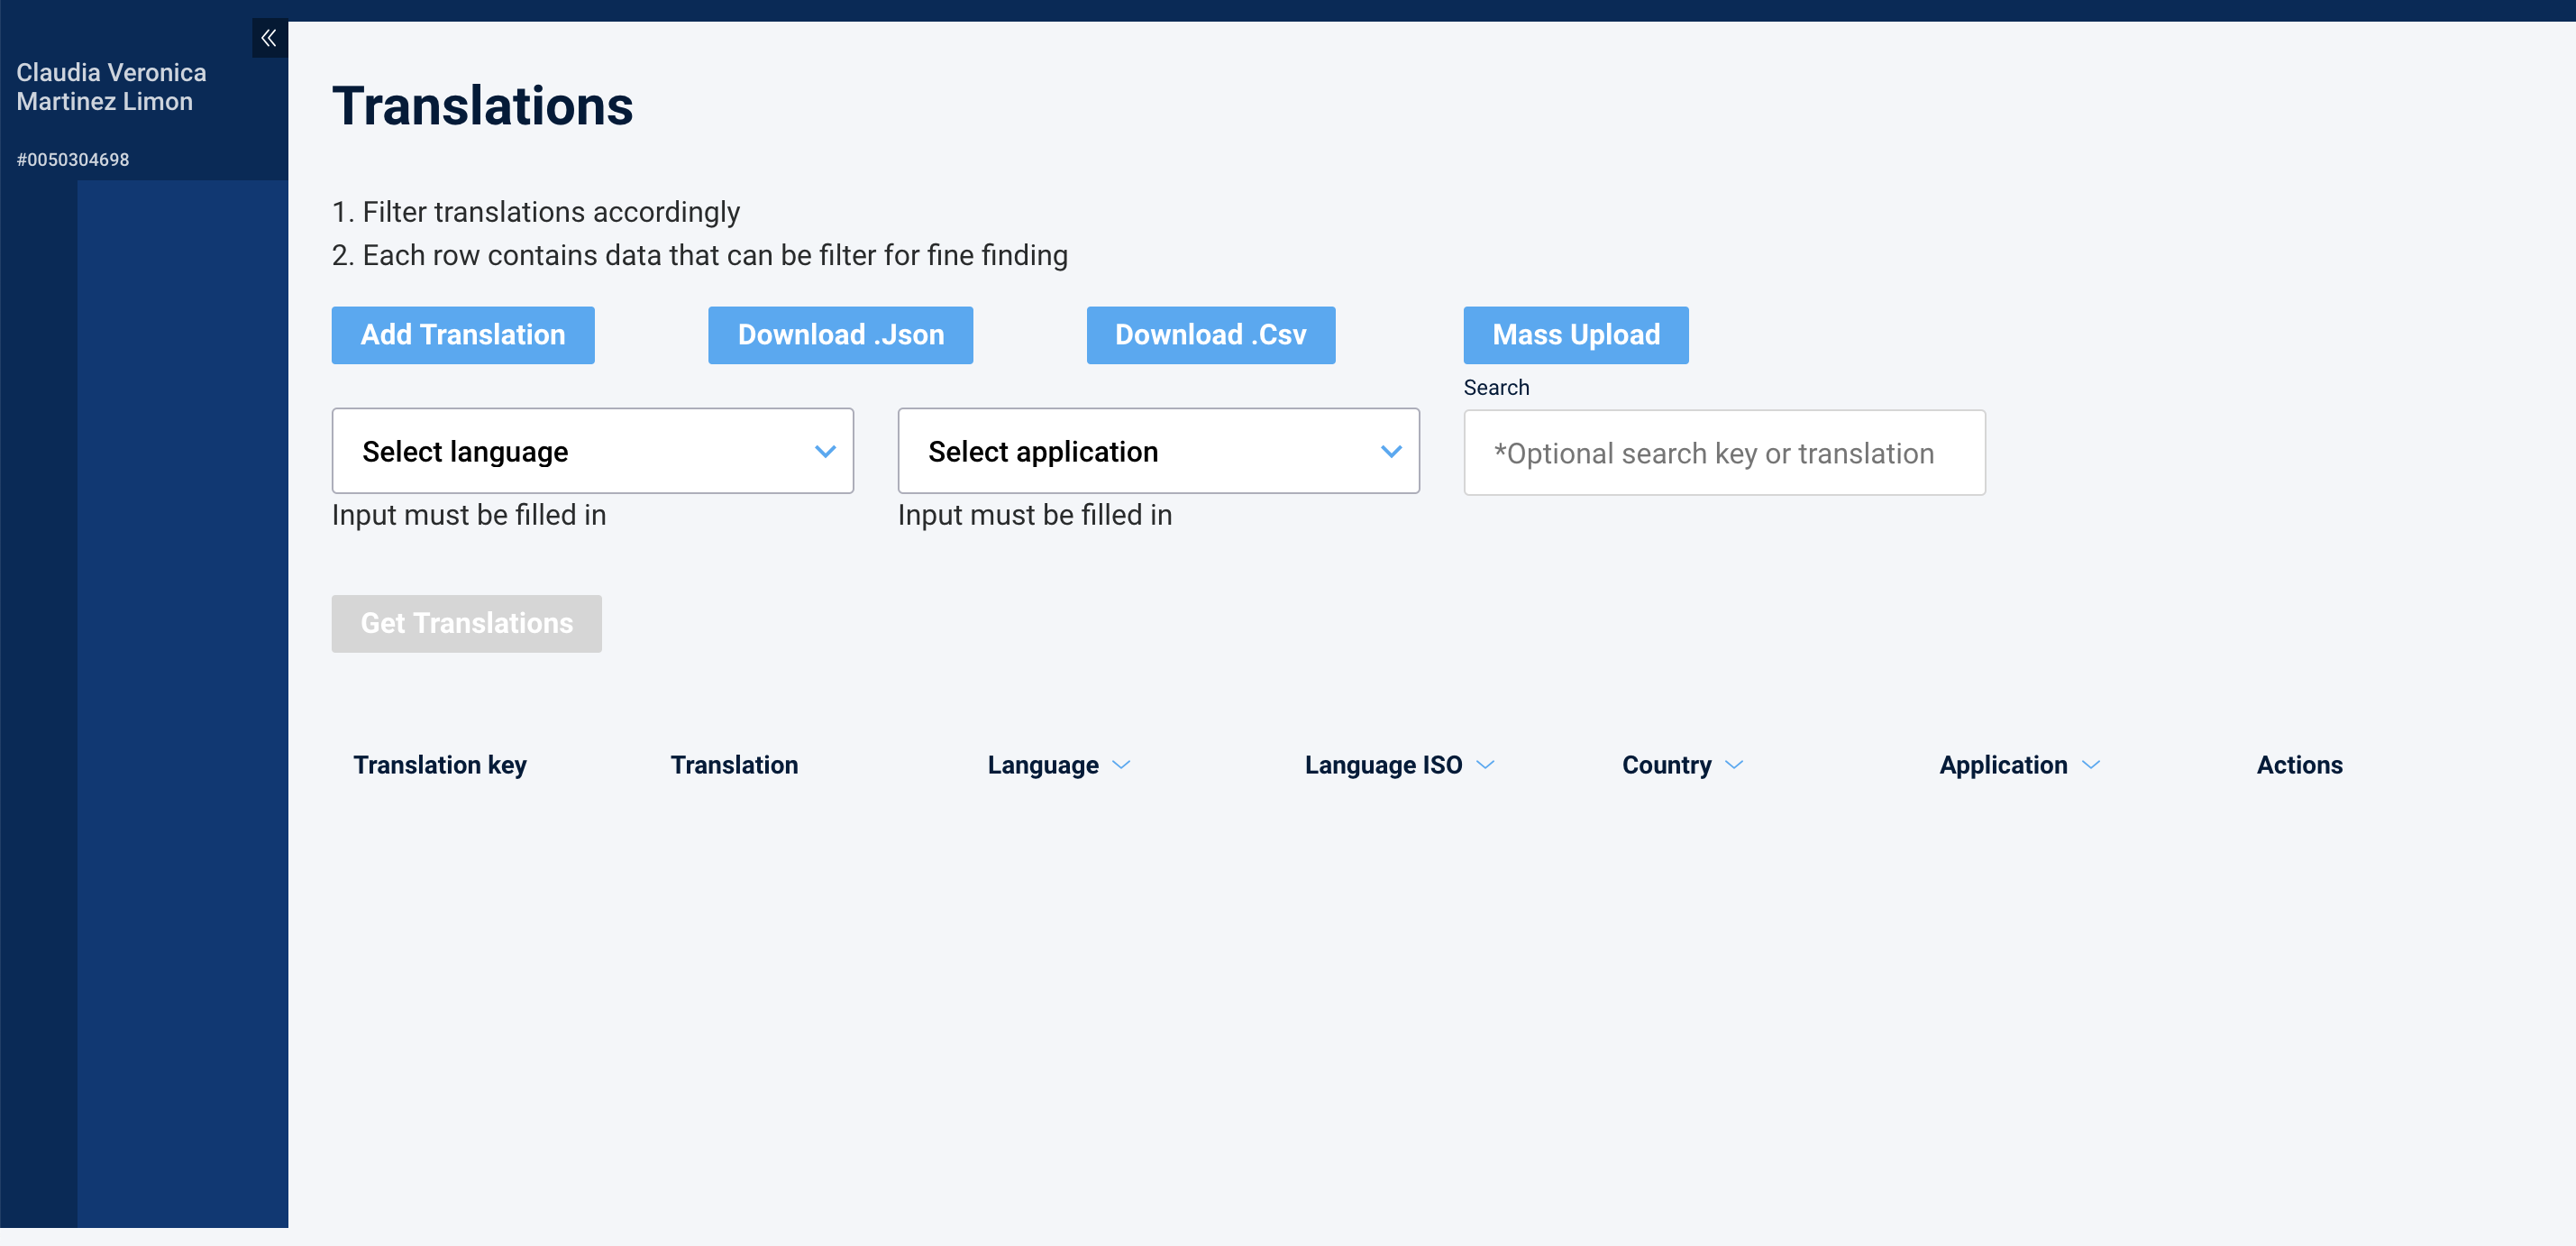Click the Language ISO column filter chevron
This screenshot has height=1246, width=2576.
[x=1485, y=765]
